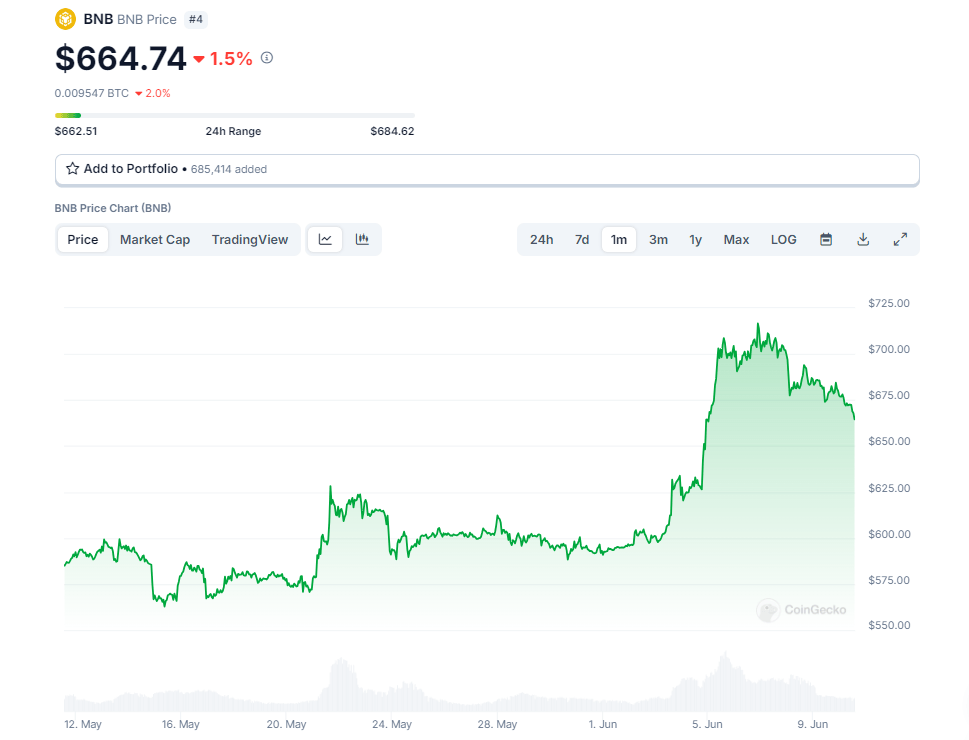Image resolution: width=969 pixels, height=740 pixels.
Task: Switch to candlestick chart icon
Action: coord(362,239)
